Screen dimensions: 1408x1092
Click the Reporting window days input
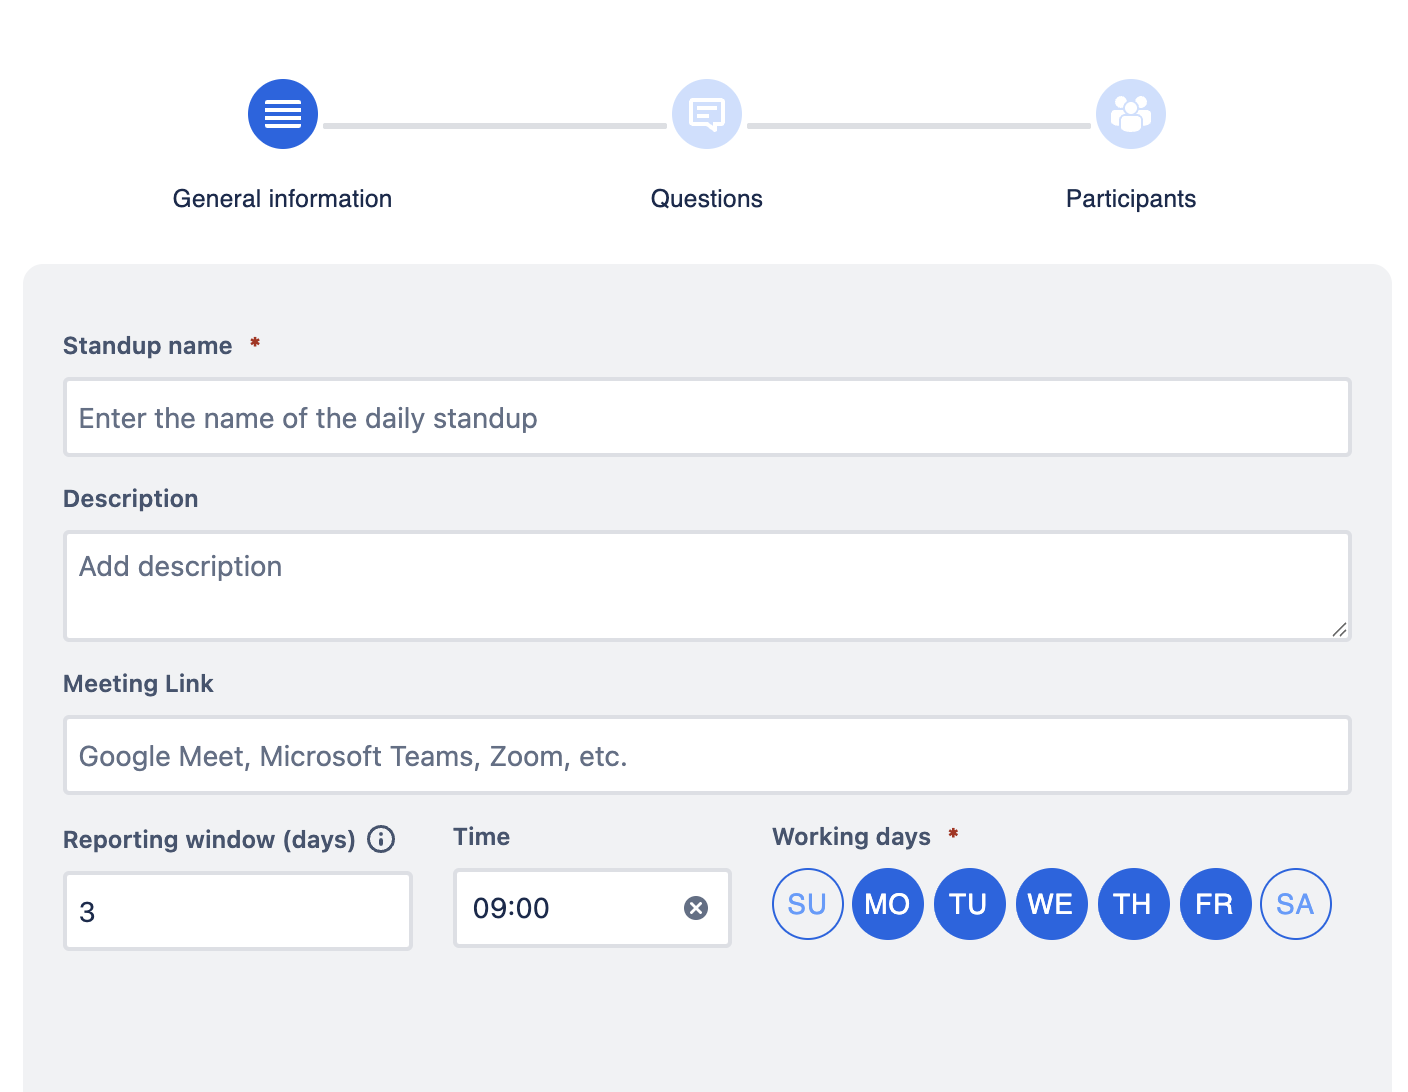(238, 911)
